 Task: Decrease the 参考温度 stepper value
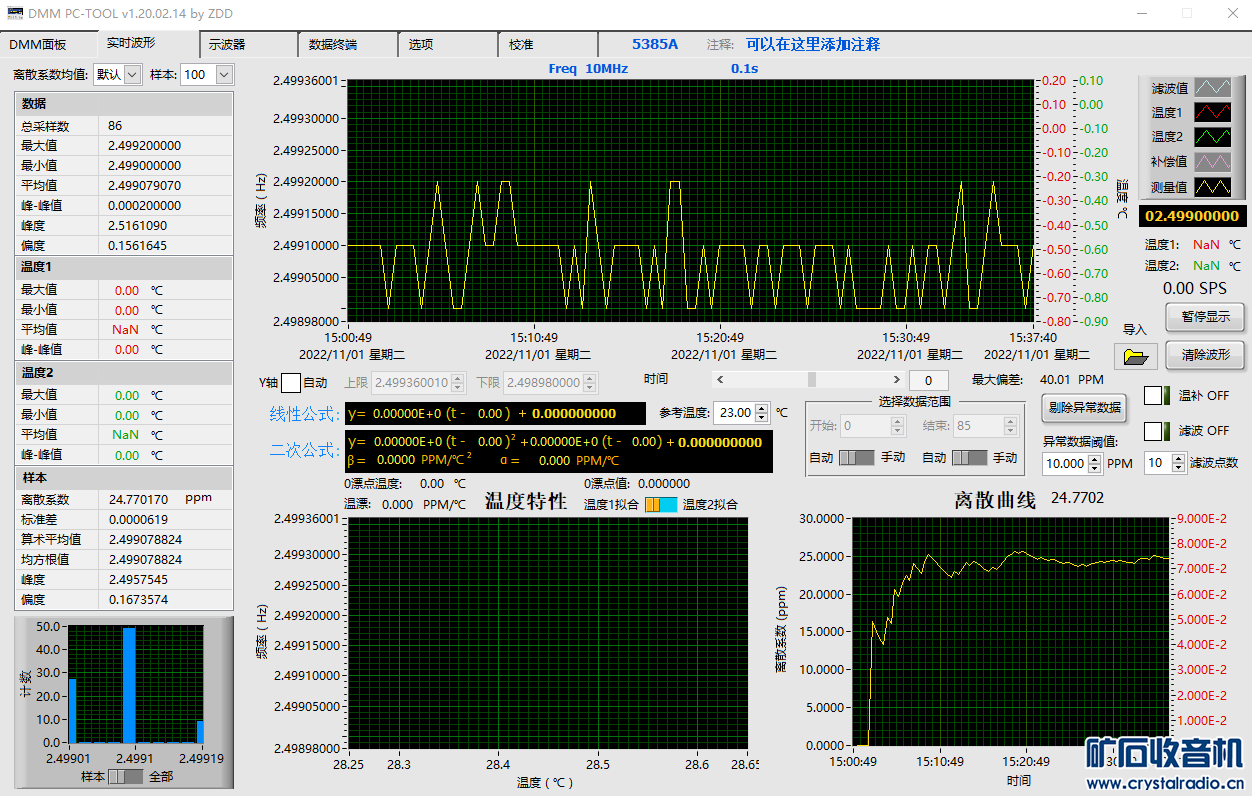(762, 417)
